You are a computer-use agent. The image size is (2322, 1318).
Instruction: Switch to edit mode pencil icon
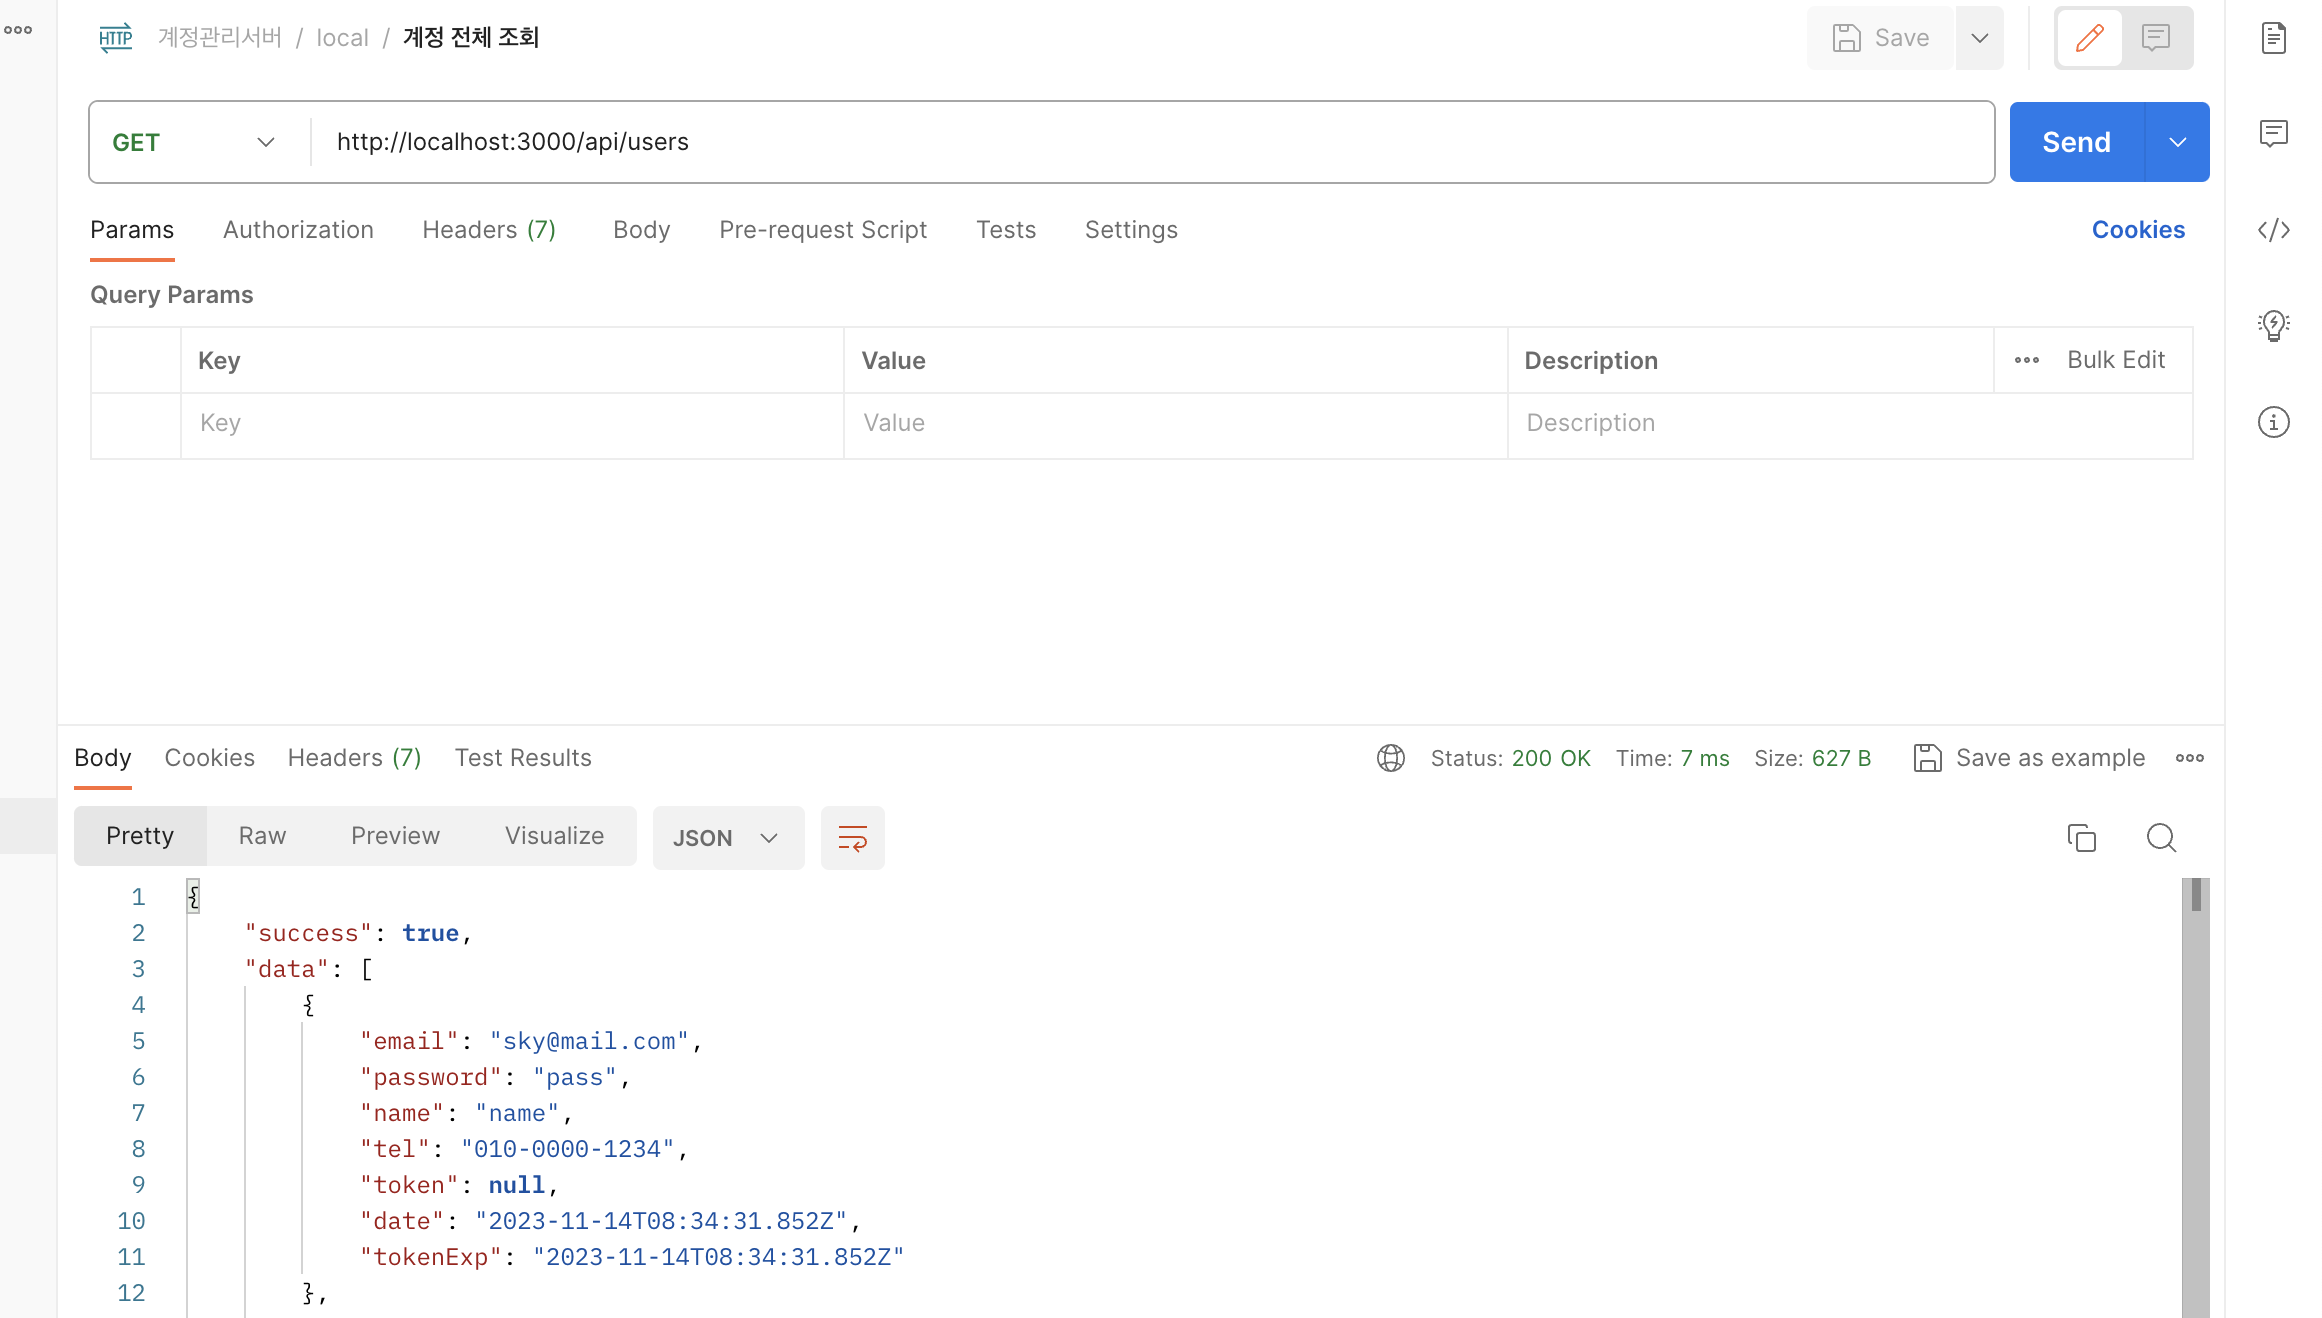(2089, 38)
